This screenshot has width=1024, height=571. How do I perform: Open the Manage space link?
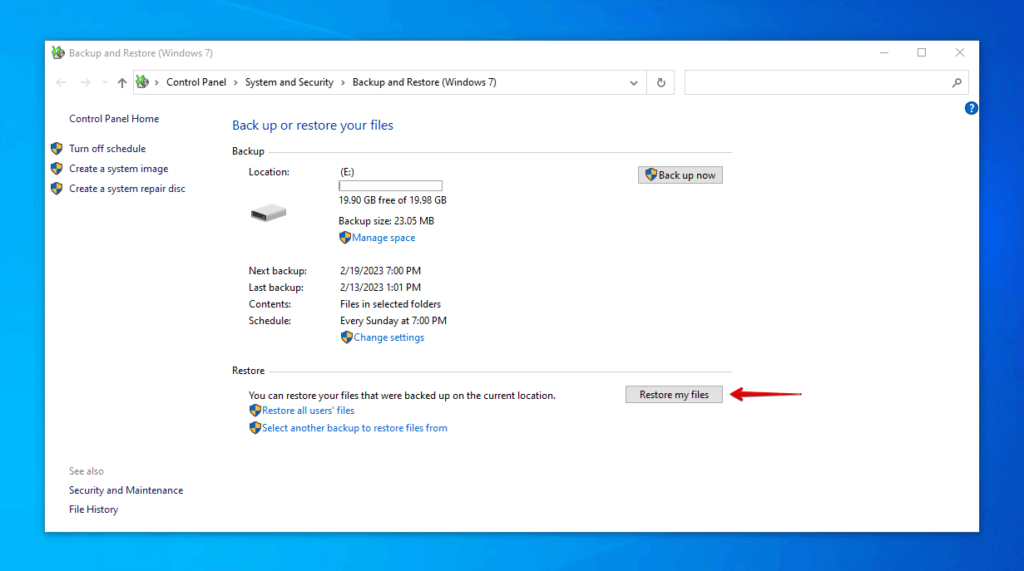383,238
